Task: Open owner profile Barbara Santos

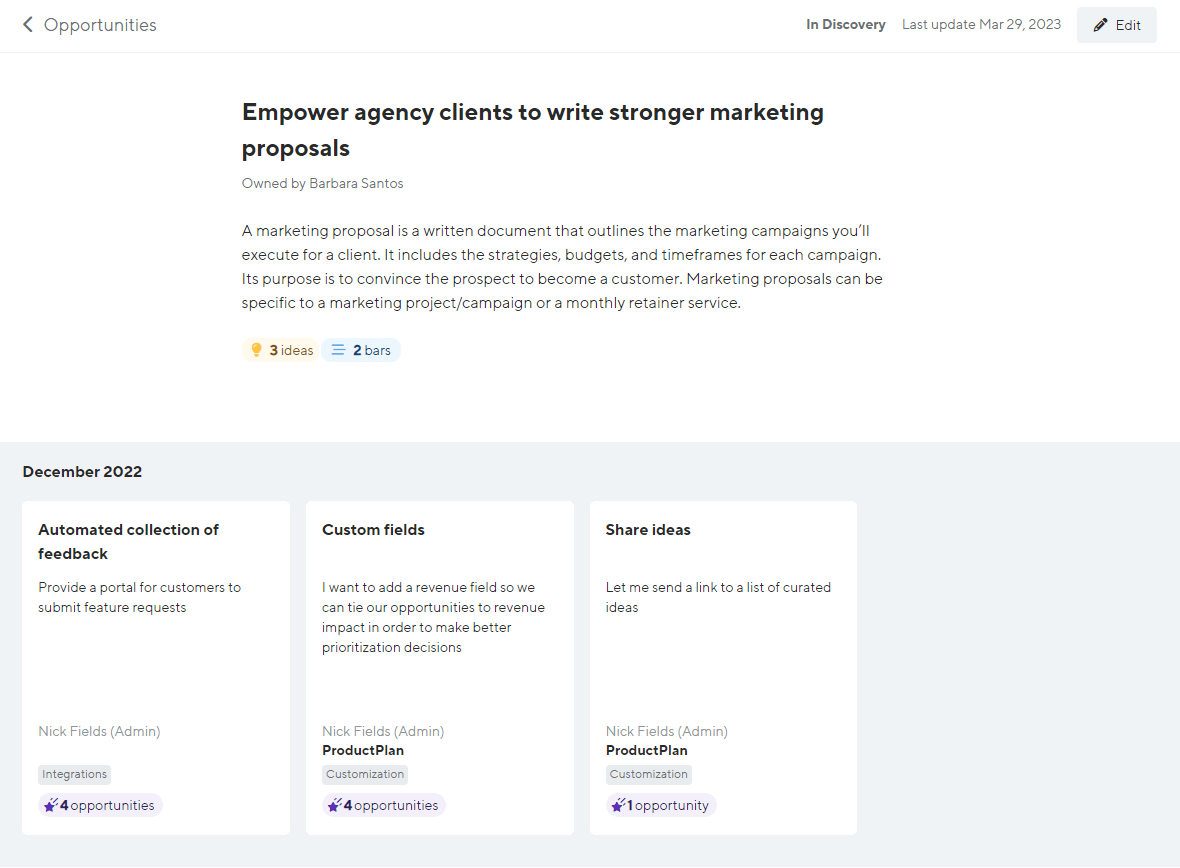Action: click(356, 183)
